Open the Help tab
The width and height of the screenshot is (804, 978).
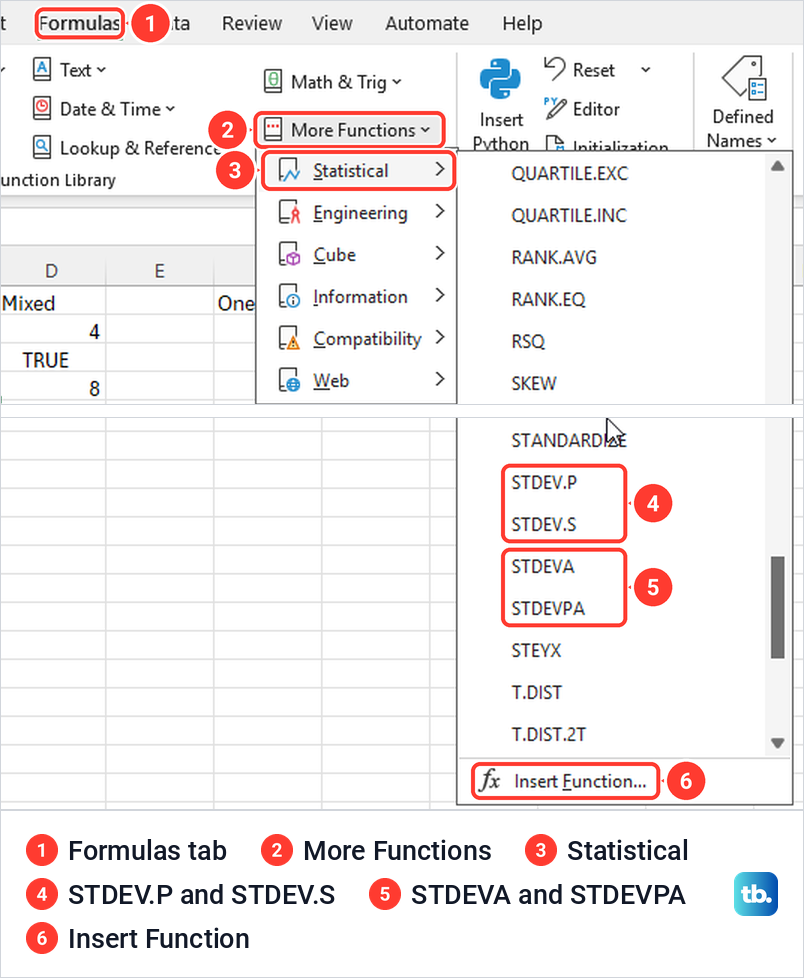click(523, 24)
